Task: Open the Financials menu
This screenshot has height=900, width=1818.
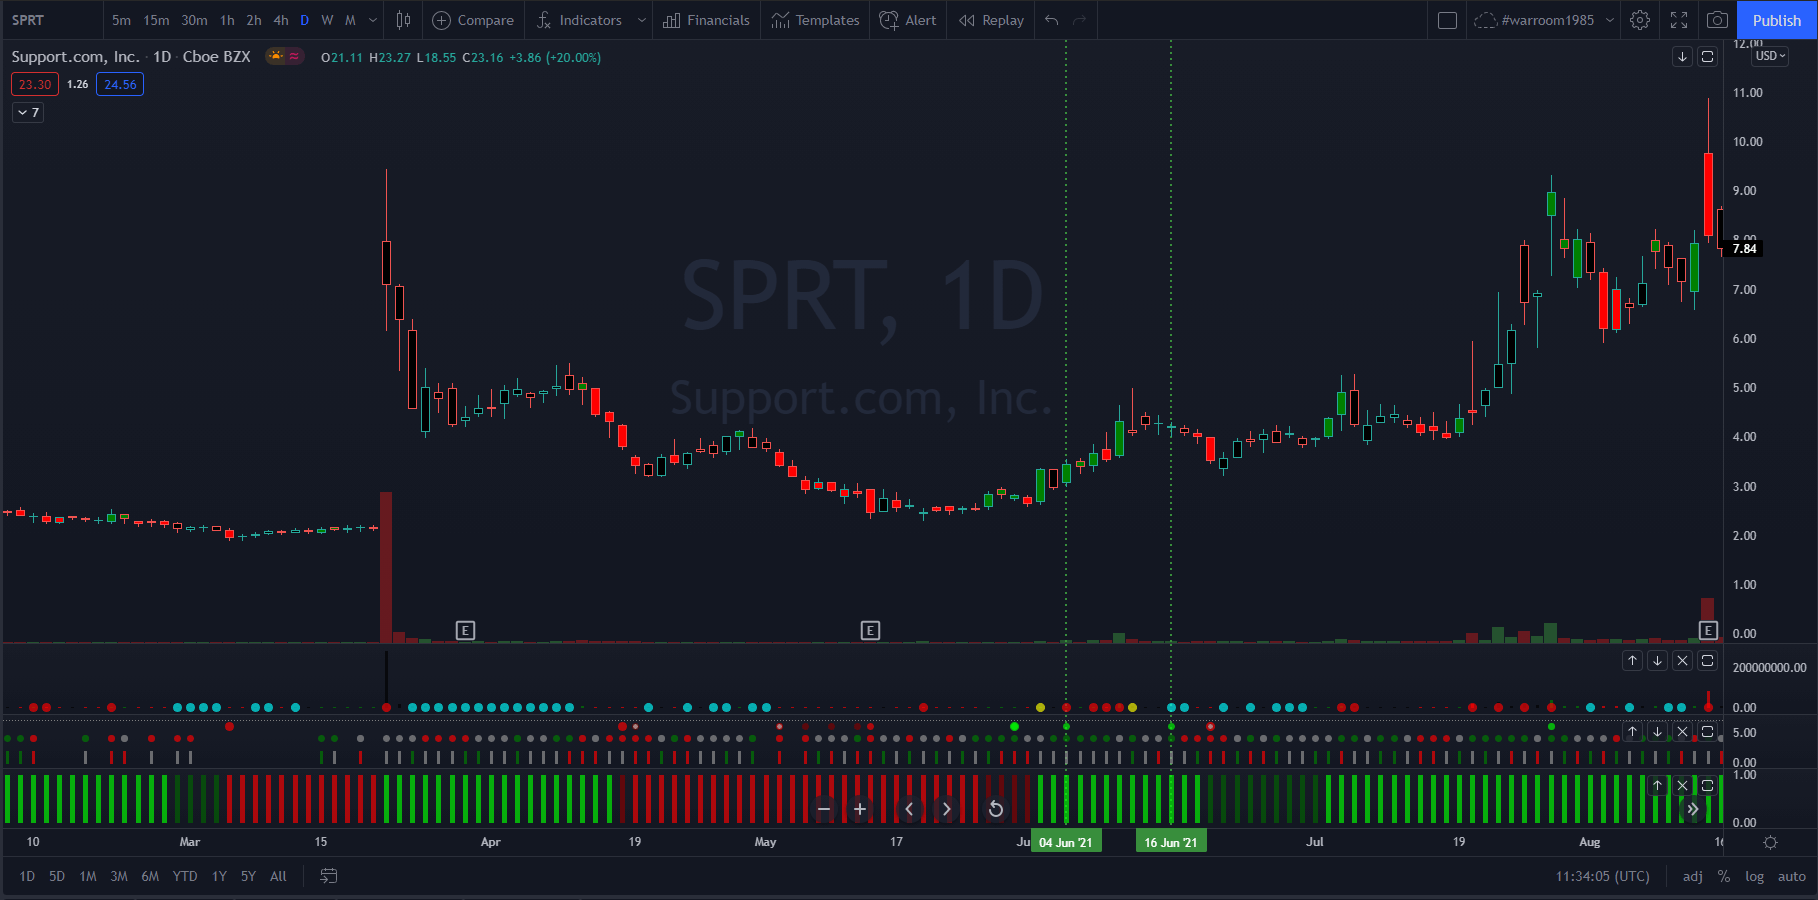Action: pyautogui.click(x=706, y=20)
